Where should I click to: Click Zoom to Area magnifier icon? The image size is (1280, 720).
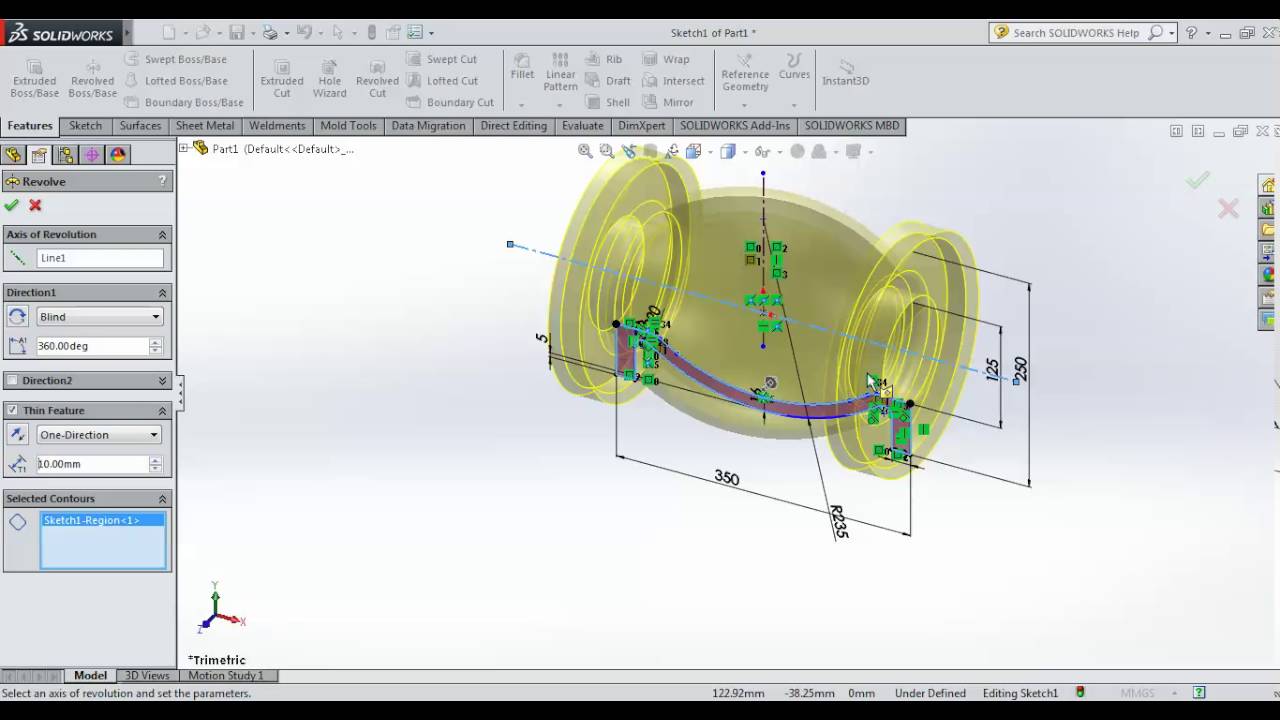coord(607,151)
